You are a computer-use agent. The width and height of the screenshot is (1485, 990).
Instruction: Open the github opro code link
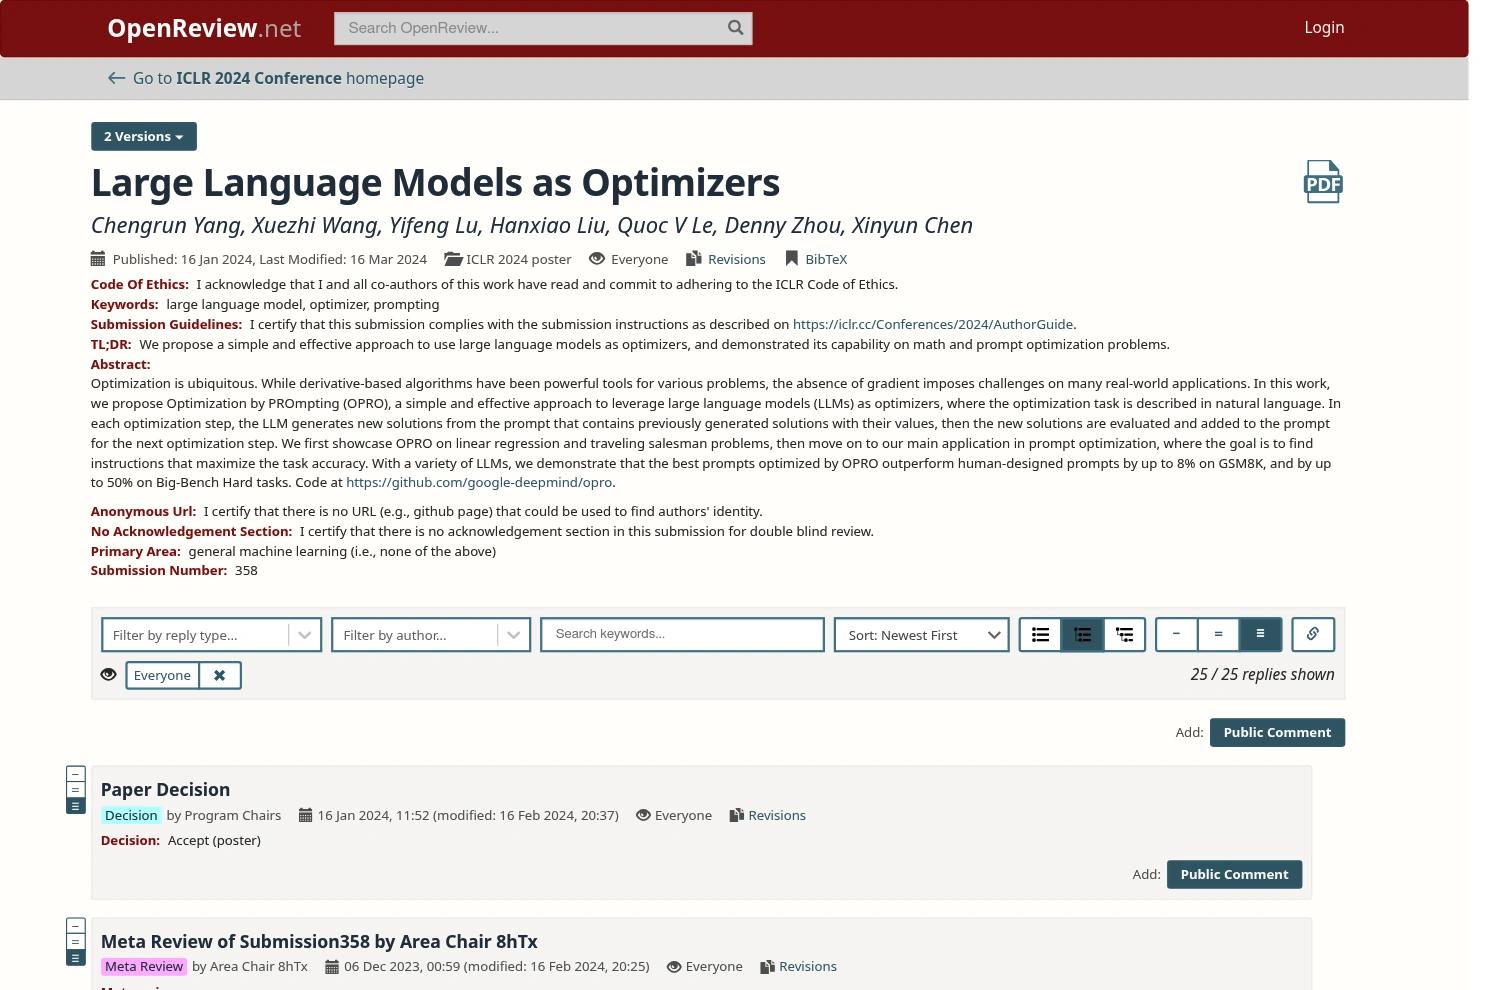479,482
